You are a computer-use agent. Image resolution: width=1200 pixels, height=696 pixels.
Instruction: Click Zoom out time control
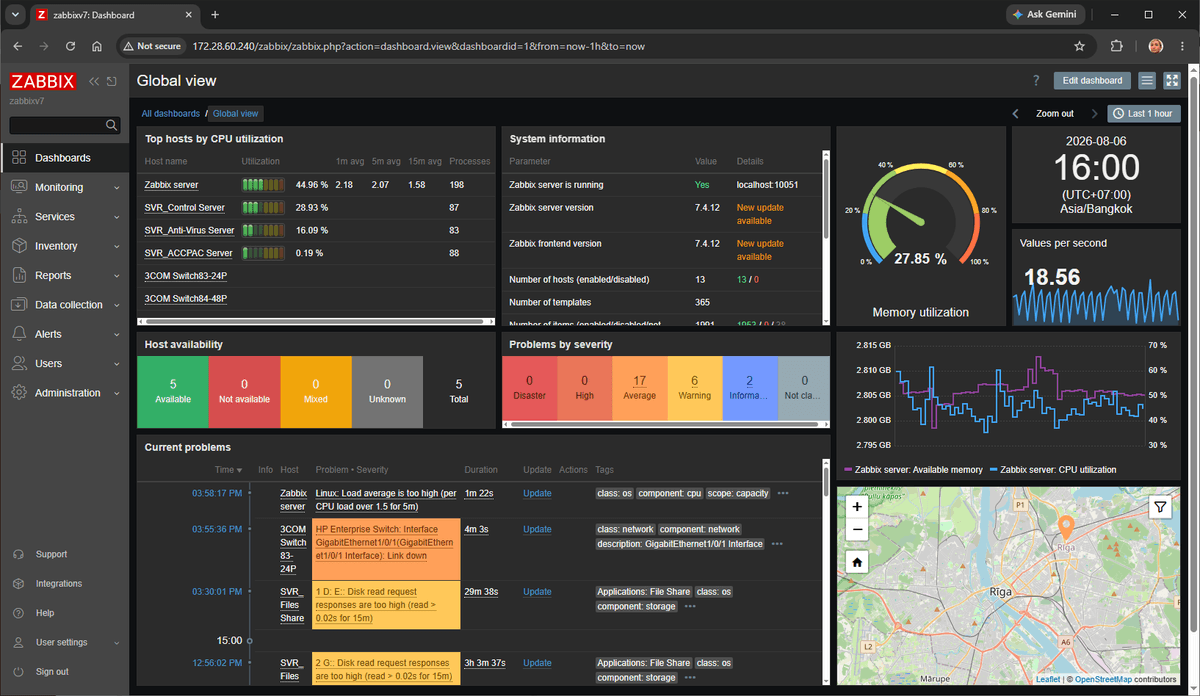(1055, 114)
